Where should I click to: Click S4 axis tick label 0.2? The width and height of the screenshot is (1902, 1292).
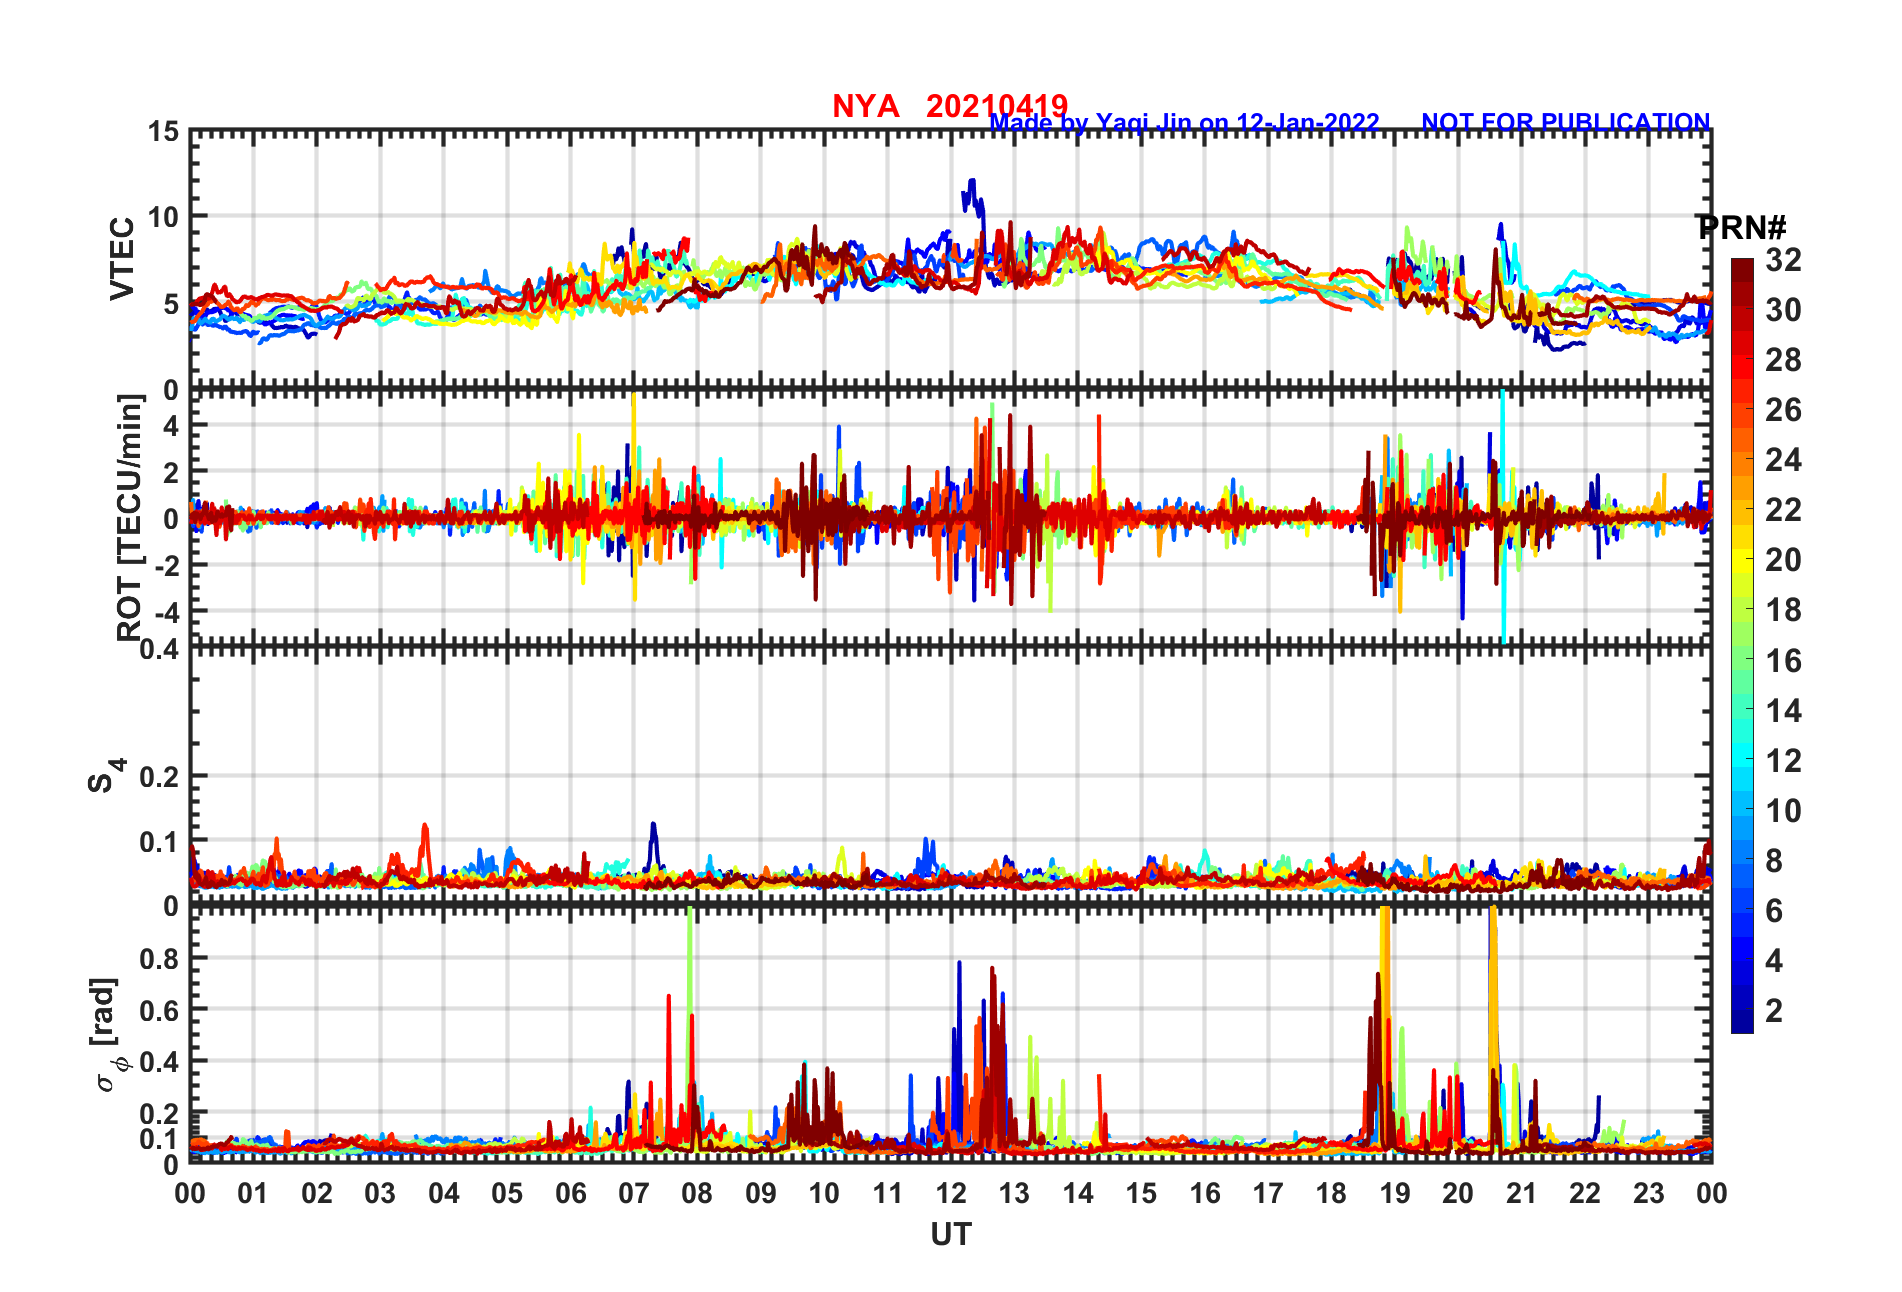(158, 777)
